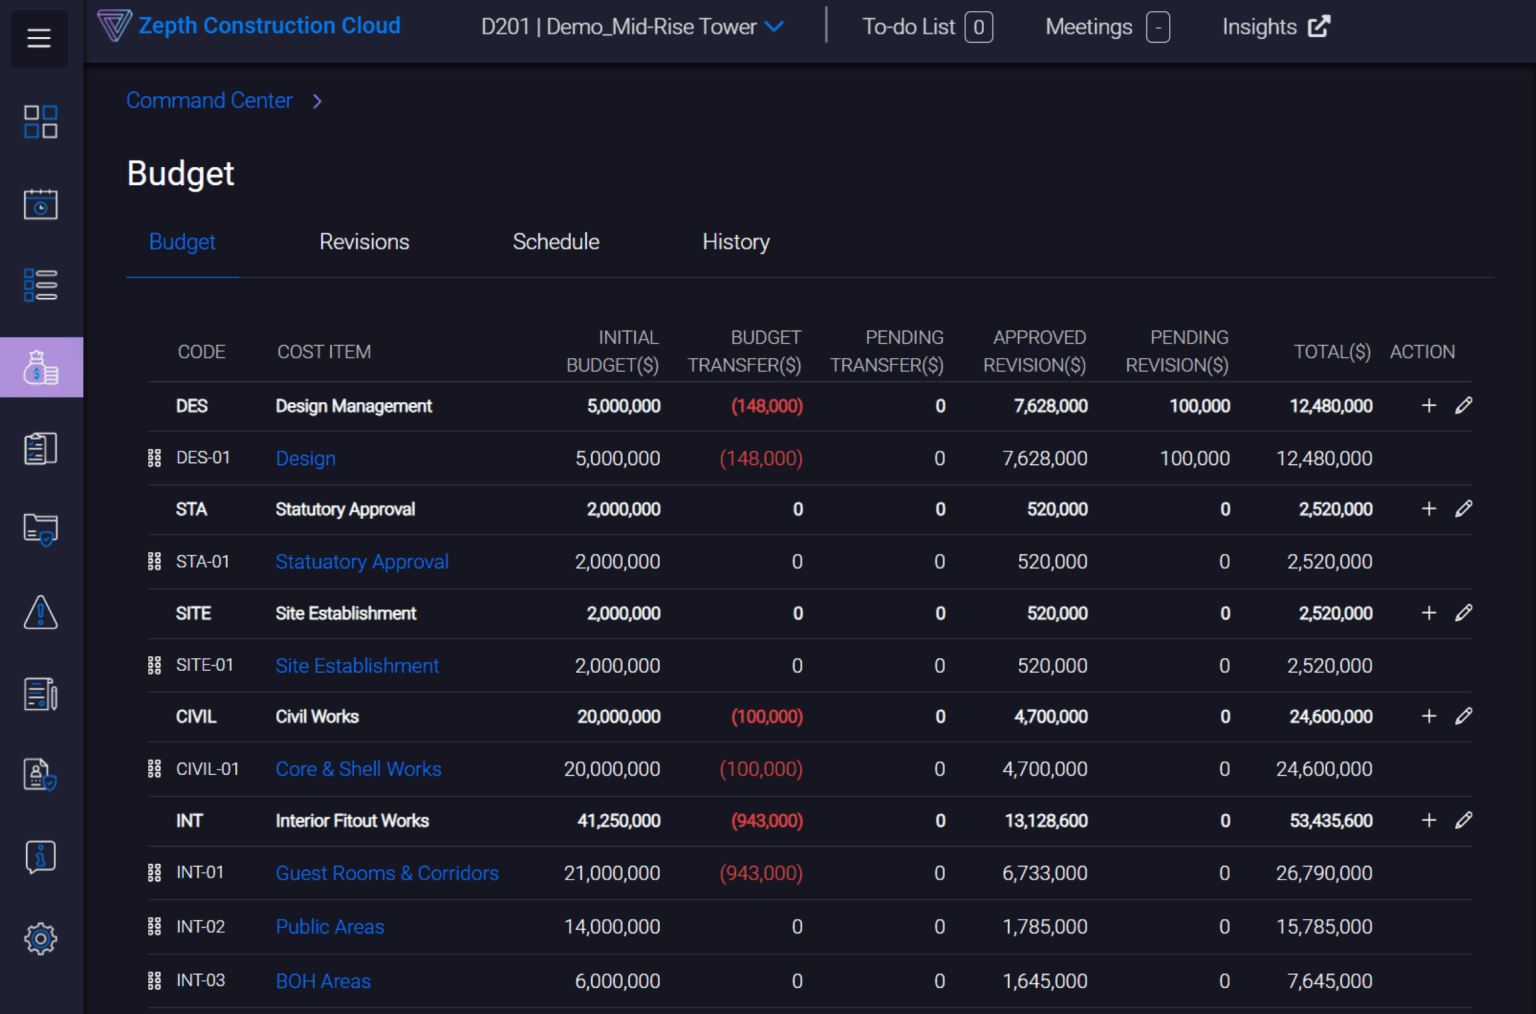Viewport: 1536px width, 1014px height.
Task: Open the info chat bubble sidebar icon
Action: (x=41, y=857)
